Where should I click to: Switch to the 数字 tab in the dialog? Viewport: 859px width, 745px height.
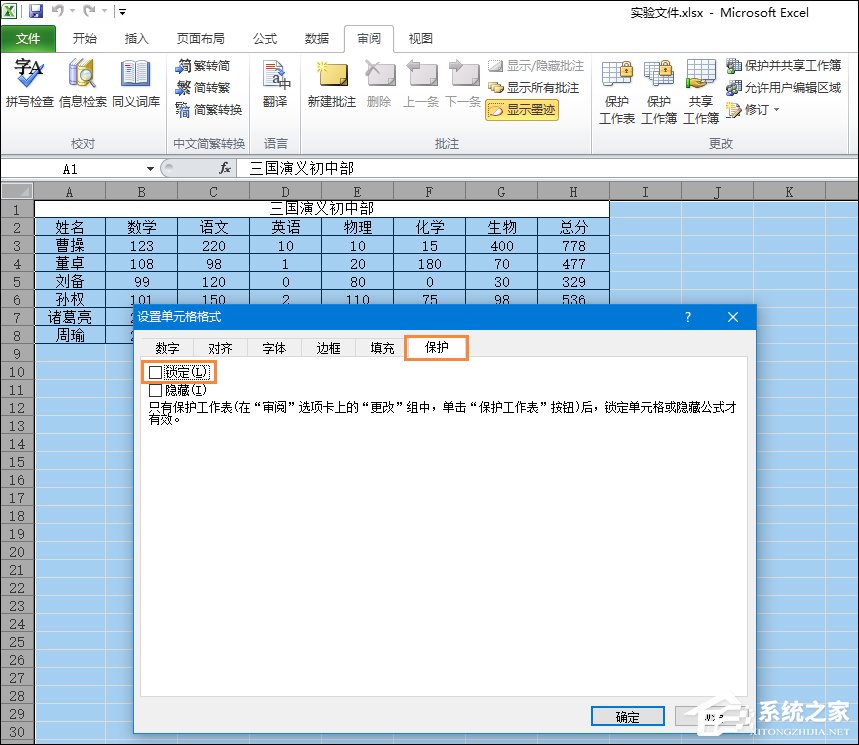[166, 348]
